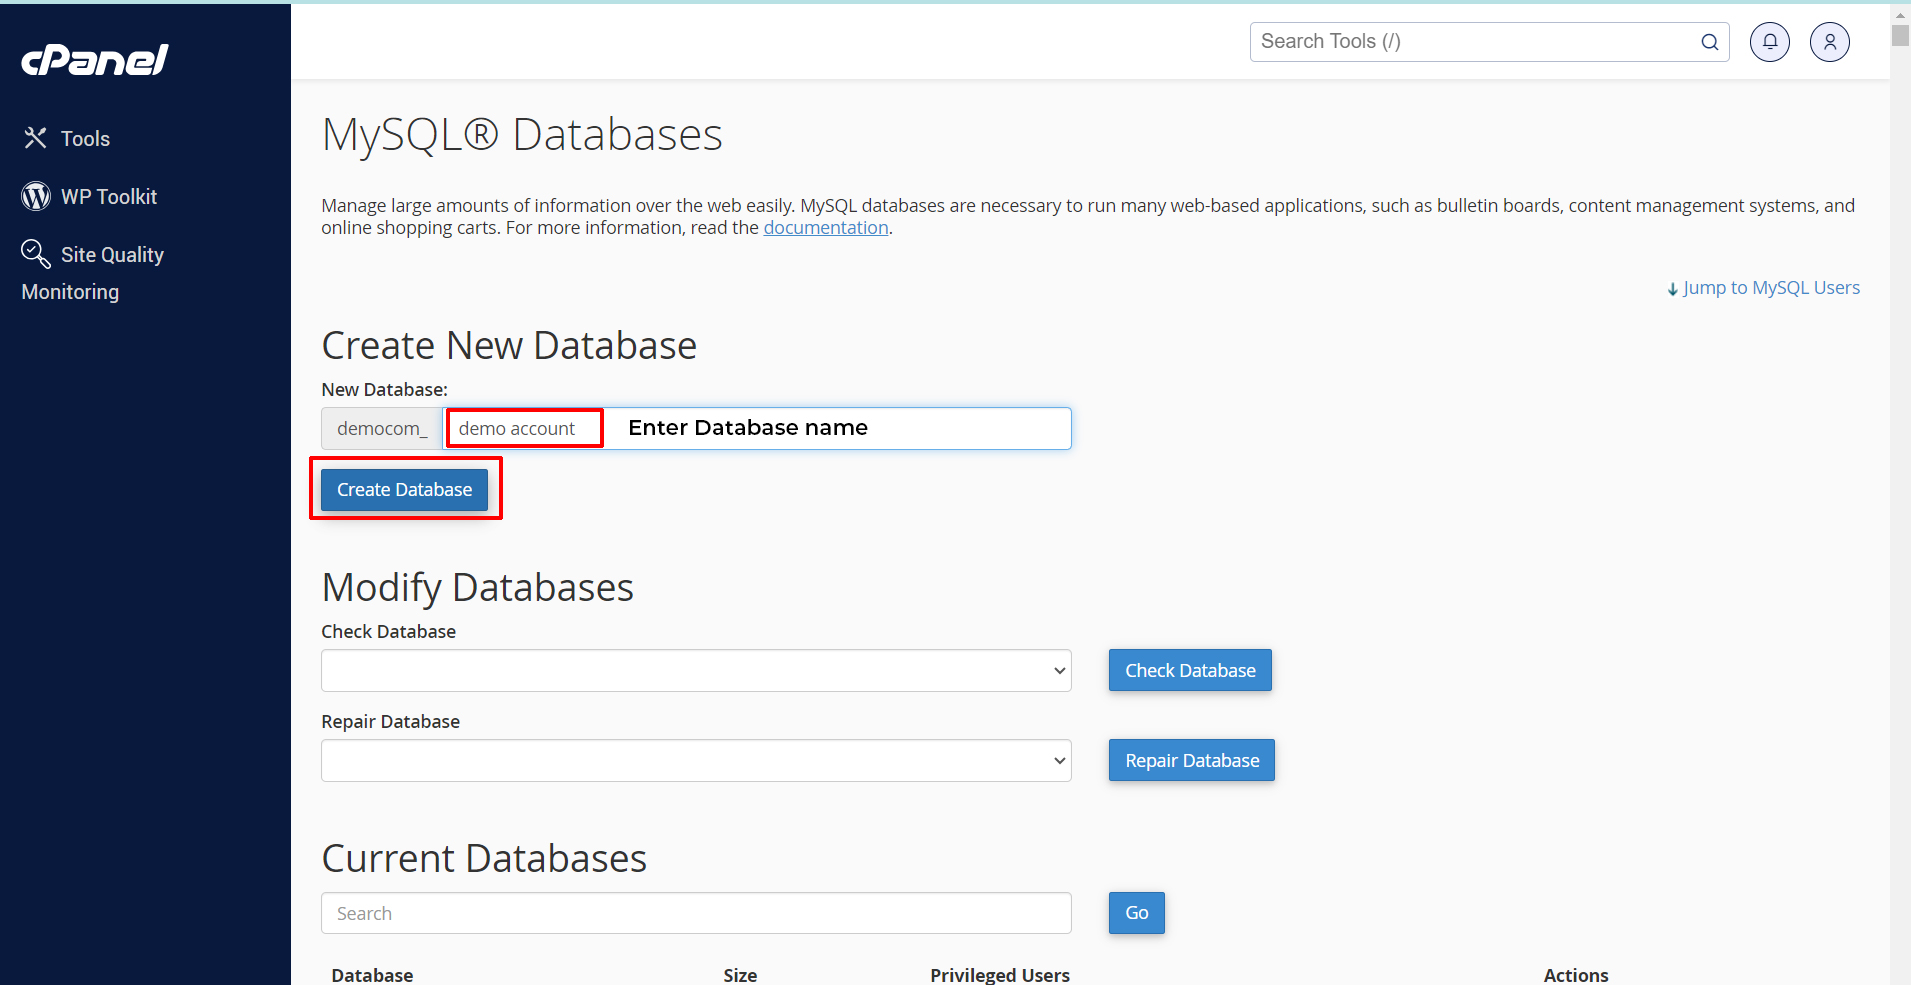Open the notifications bell
The height and width of the screenshot is (985, 1911).
(x=1769, y=42)
